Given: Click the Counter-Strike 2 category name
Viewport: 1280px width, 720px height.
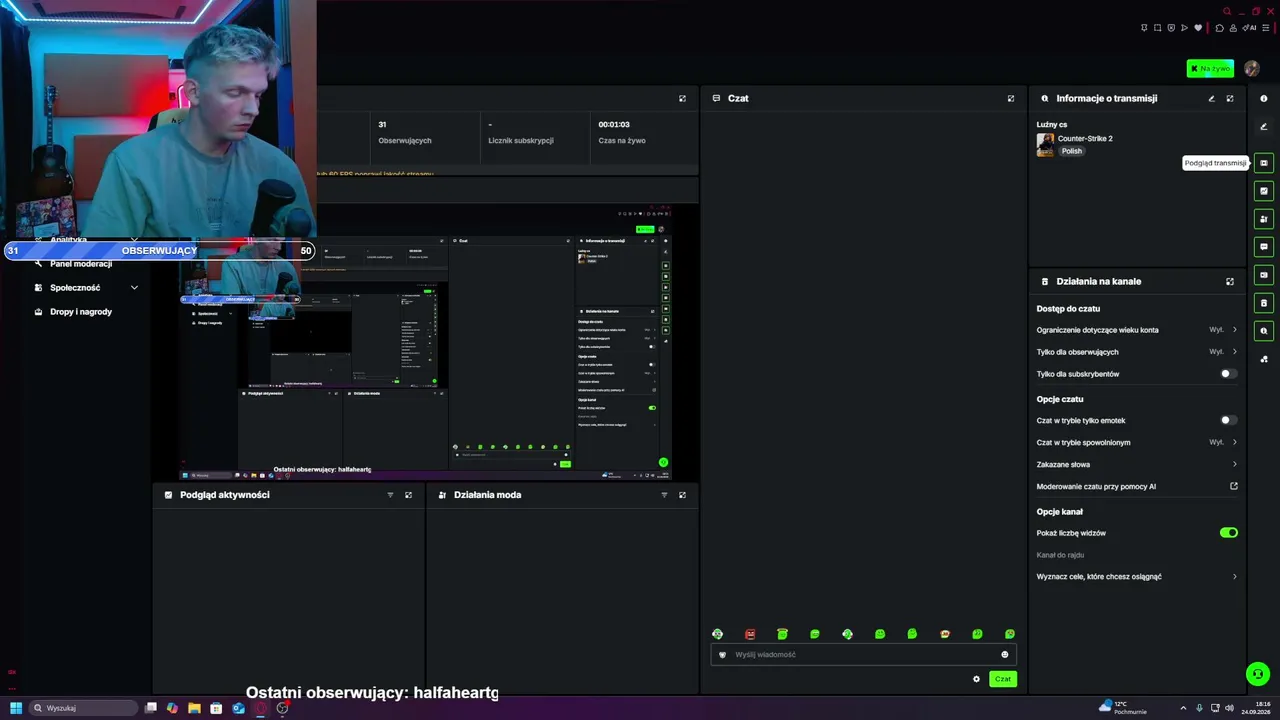Looking at the screenshot, I should [x=1085, y=139].
